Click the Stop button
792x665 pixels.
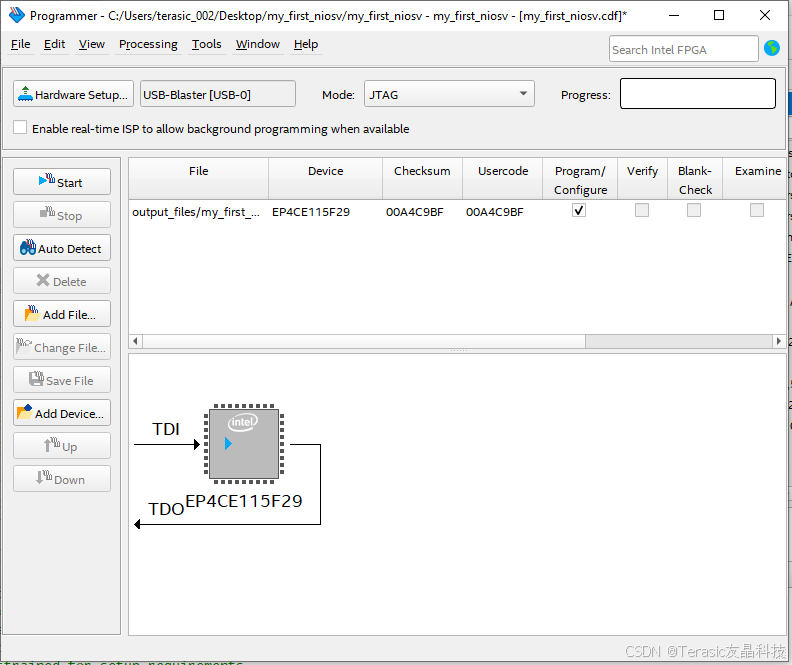[62, 215]
